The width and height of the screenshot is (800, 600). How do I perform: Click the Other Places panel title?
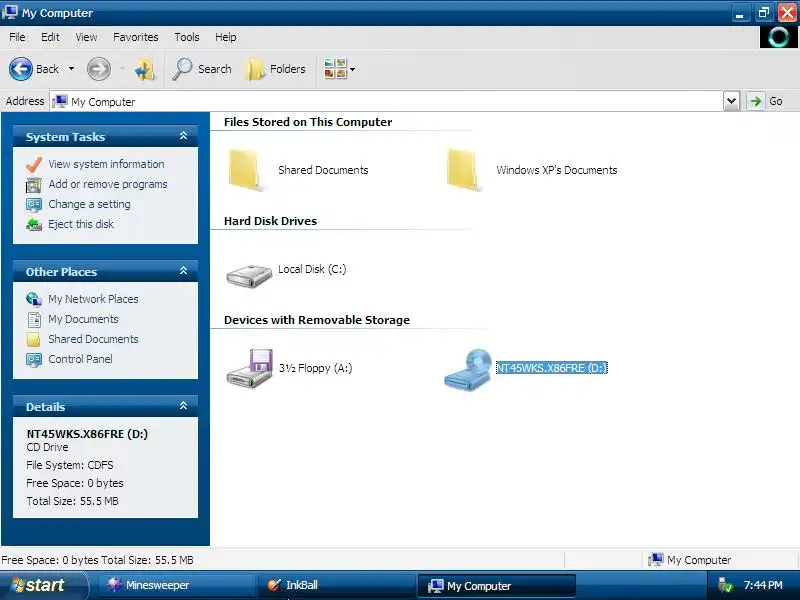click(x=61, y=272)
